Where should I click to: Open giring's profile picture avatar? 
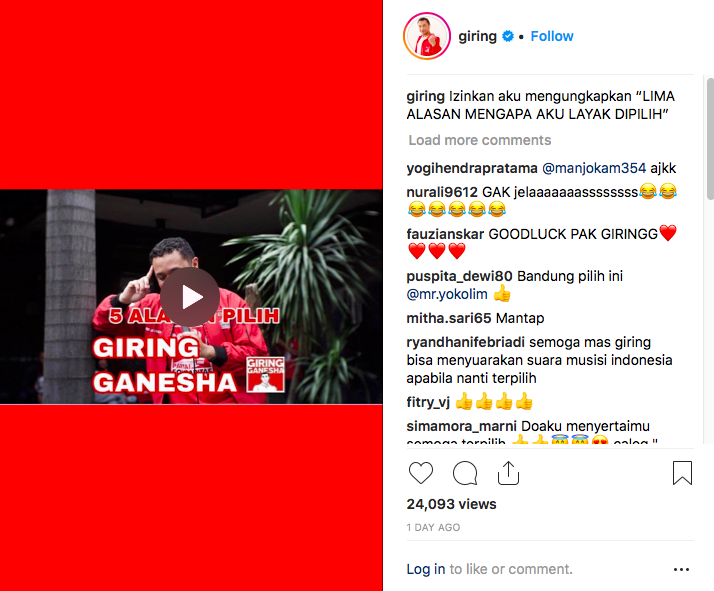(427, 36)
